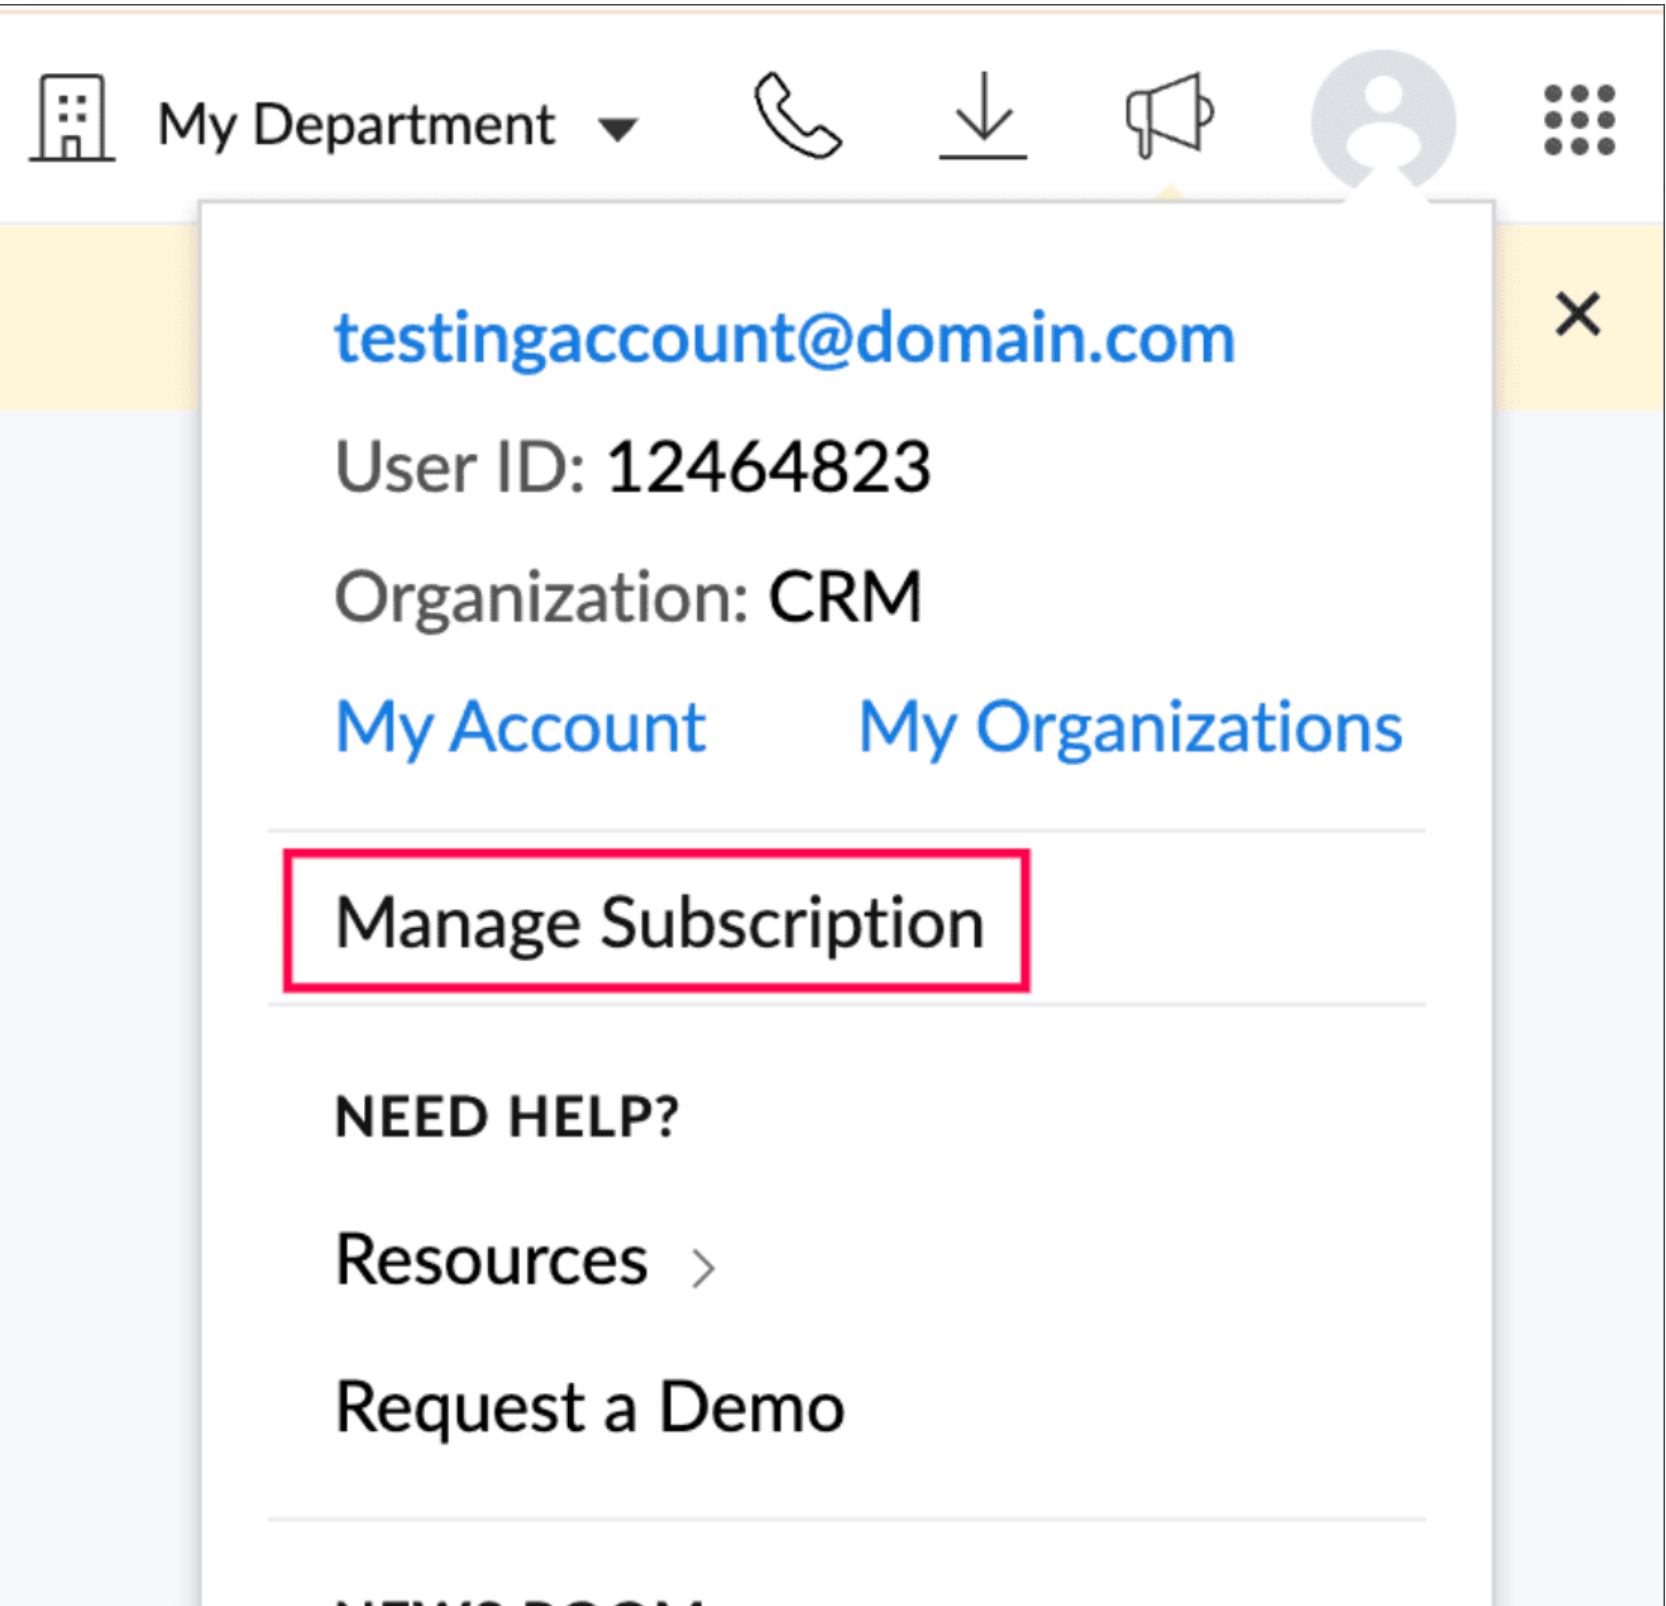The width and height of the screenshot is (1666, 1606).
Task: Open the My Account link
Action: (x=521, y=727)
